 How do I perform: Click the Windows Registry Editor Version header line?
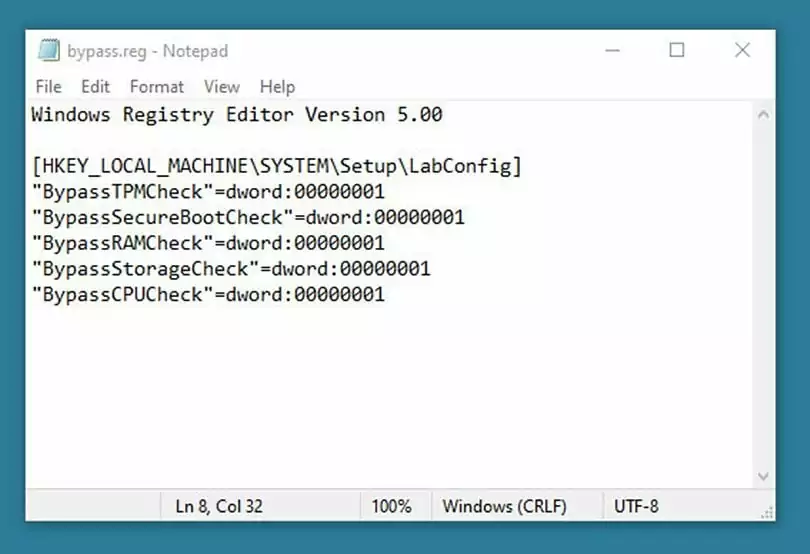point(236,115)
